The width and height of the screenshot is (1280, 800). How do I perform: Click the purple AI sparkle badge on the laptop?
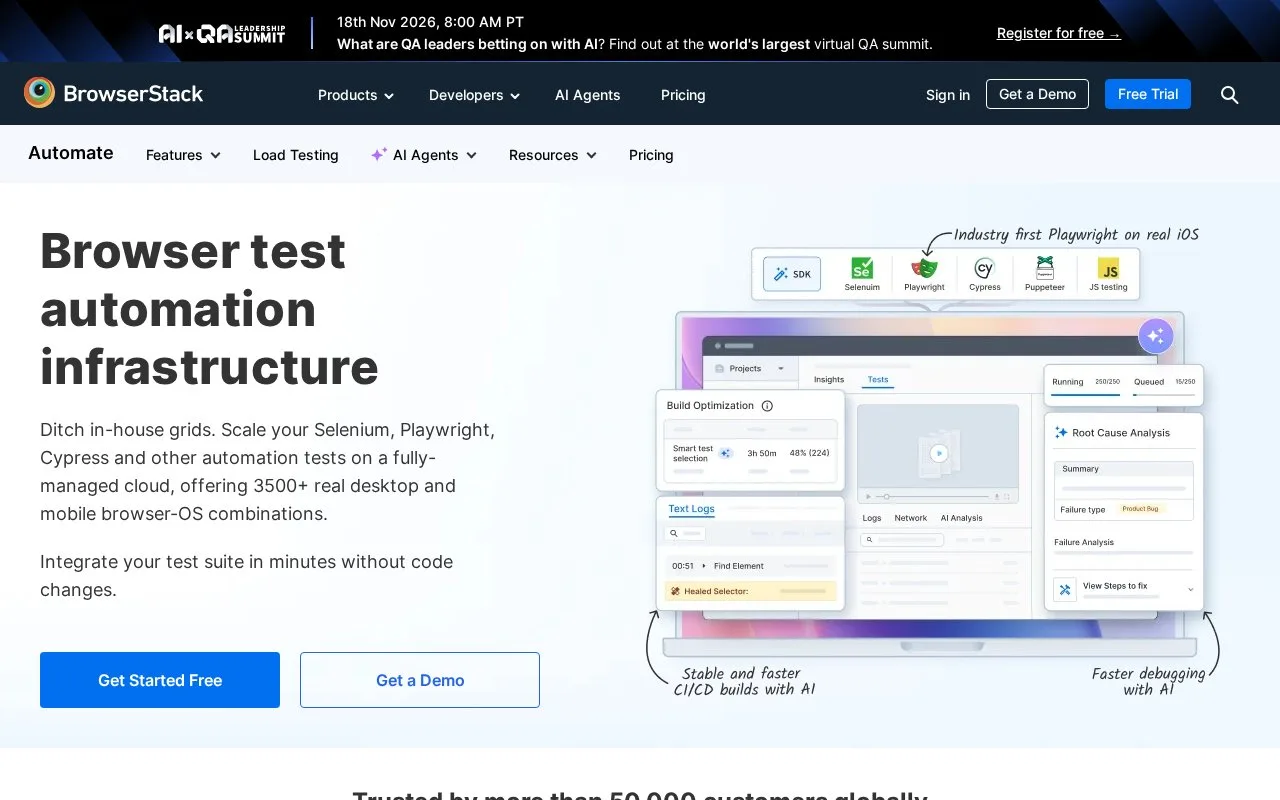pyautogui.click(x=1156, y=336)
